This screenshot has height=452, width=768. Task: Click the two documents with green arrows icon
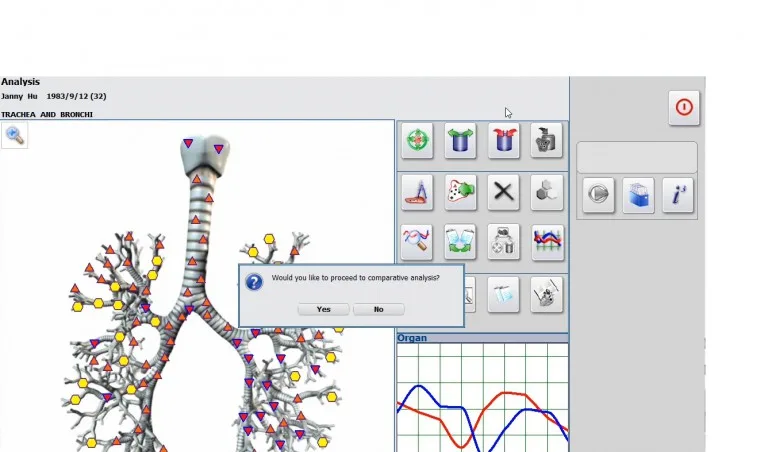coord(460,242)
